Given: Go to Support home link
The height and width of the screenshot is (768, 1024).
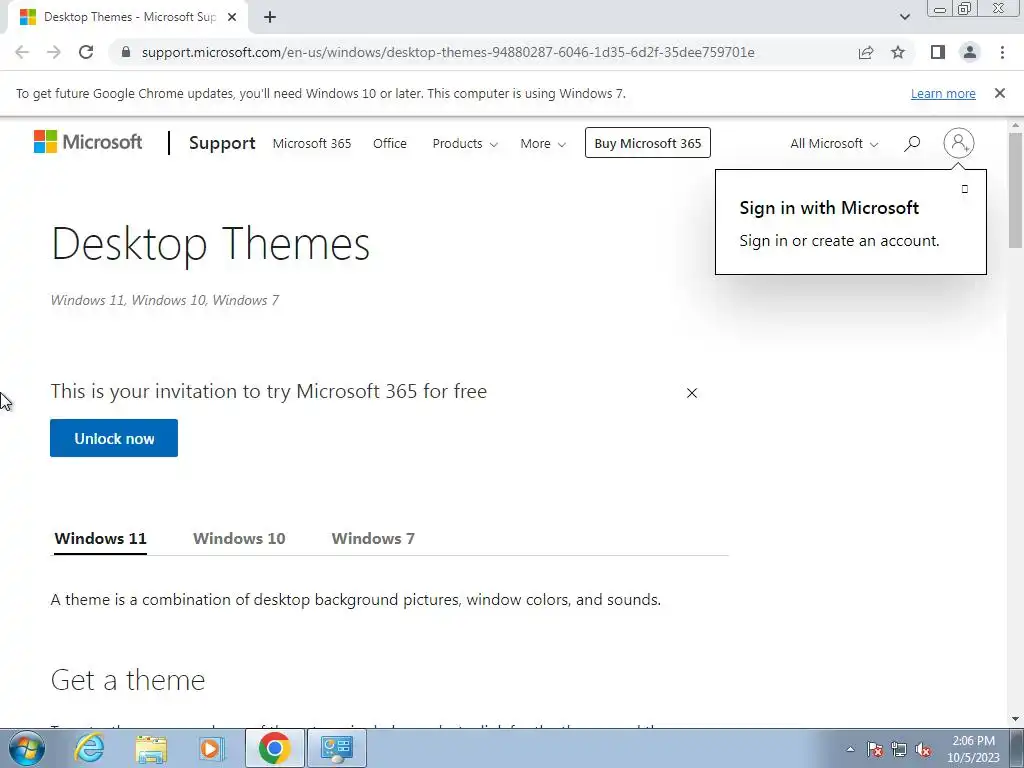Looking at the screenshot, I should pyautogui.click(x=222, y=143).
